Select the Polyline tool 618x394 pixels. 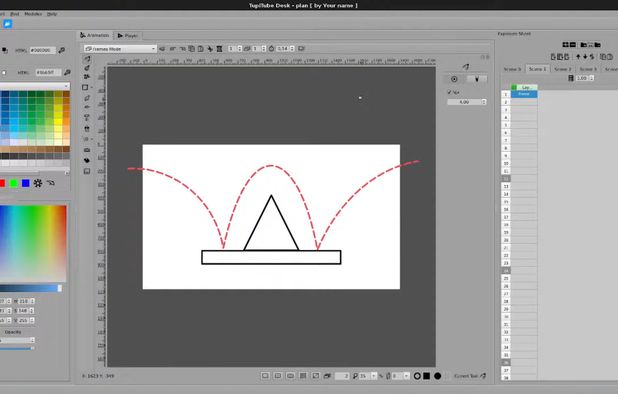click(x=87, y=76)
